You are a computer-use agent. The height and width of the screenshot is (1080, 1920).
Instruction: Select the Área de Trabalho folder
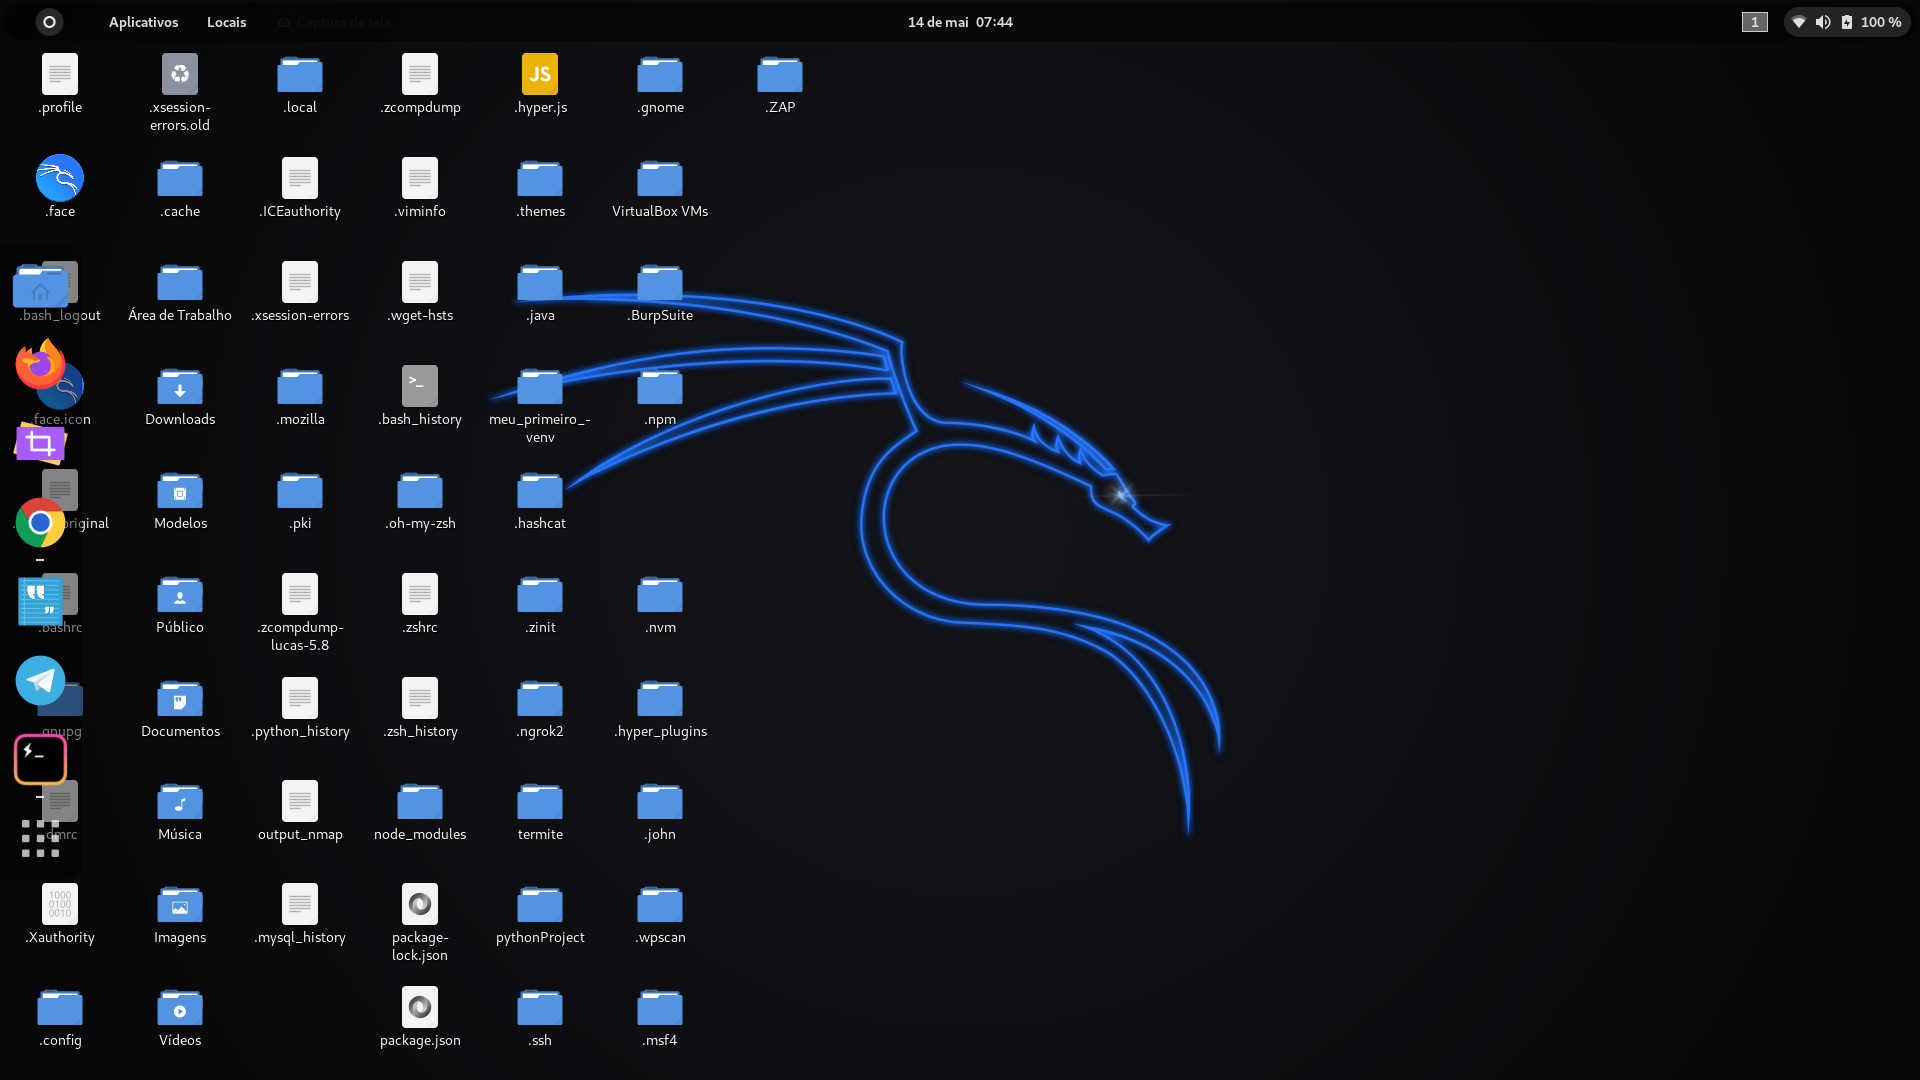(180, 282)
